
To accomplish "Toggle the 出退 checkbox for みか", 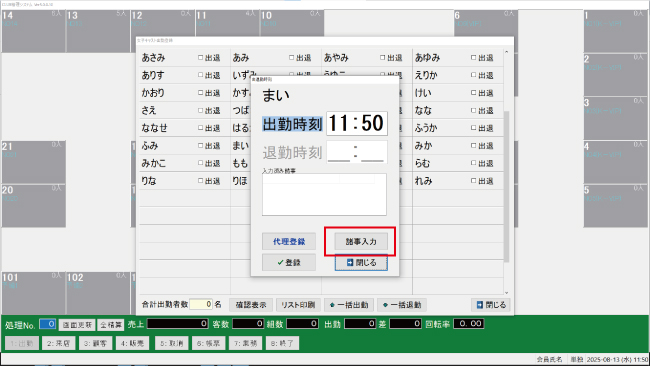I will click(x=473, y=145).
